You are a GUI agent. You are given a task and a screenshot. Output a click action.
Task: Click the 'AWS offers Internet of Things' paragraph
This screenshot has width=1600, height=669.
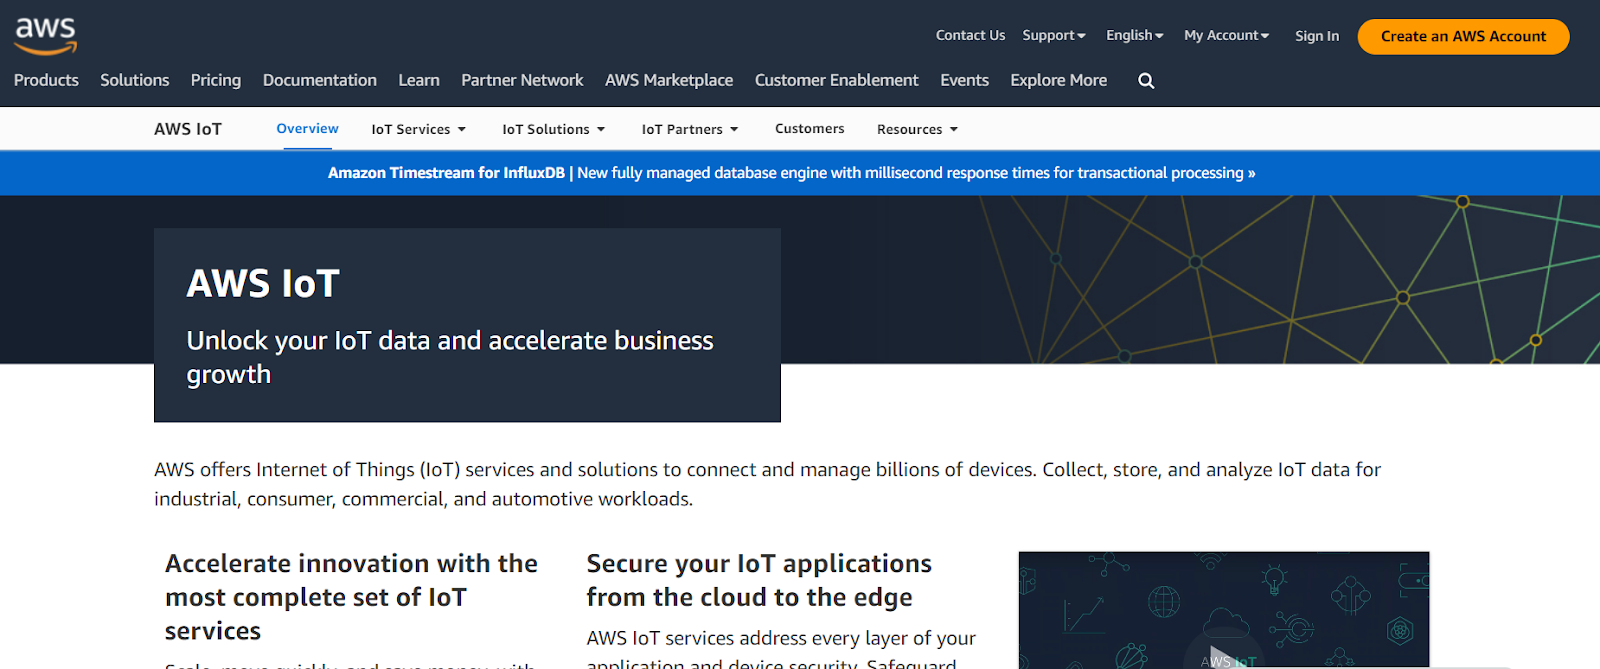point(768,484)
